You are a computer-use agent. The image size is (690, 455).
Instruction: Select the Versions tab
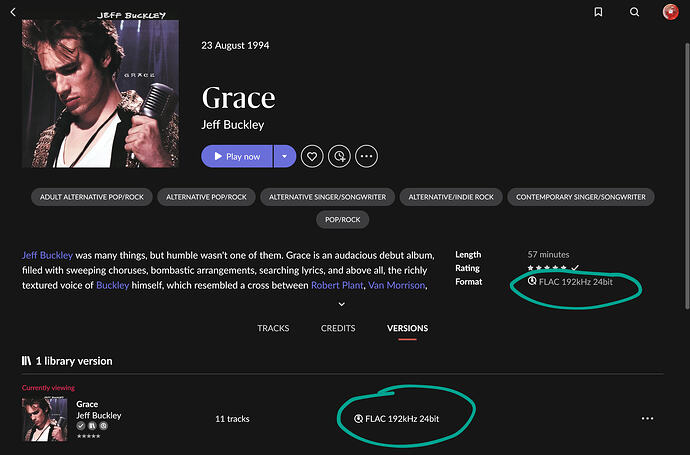407,328
